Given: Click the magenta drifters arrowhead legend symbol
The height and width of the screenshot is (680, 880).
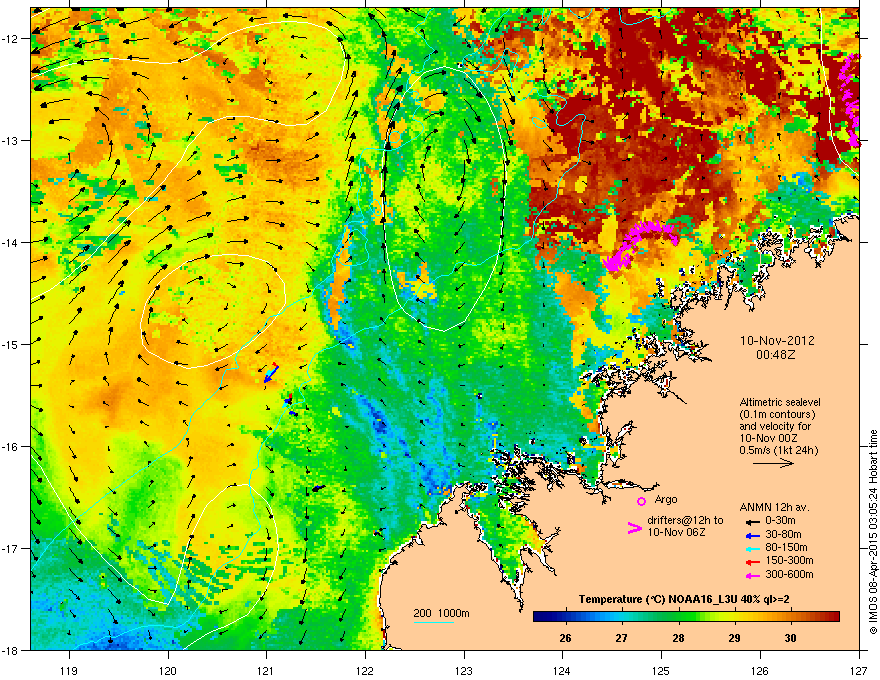Looking at the screenshot, I should pyautogui.click(x=634, y=528).
